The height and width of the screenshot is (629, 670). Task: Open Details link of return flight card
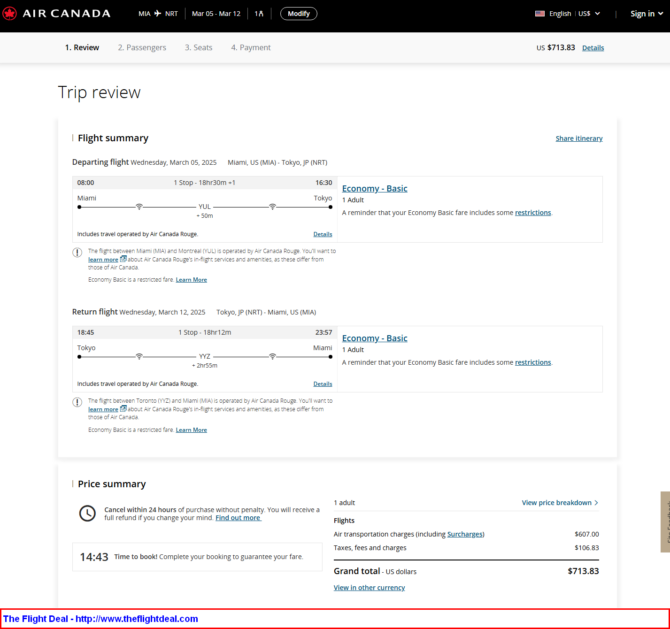[x=323, y=384]
